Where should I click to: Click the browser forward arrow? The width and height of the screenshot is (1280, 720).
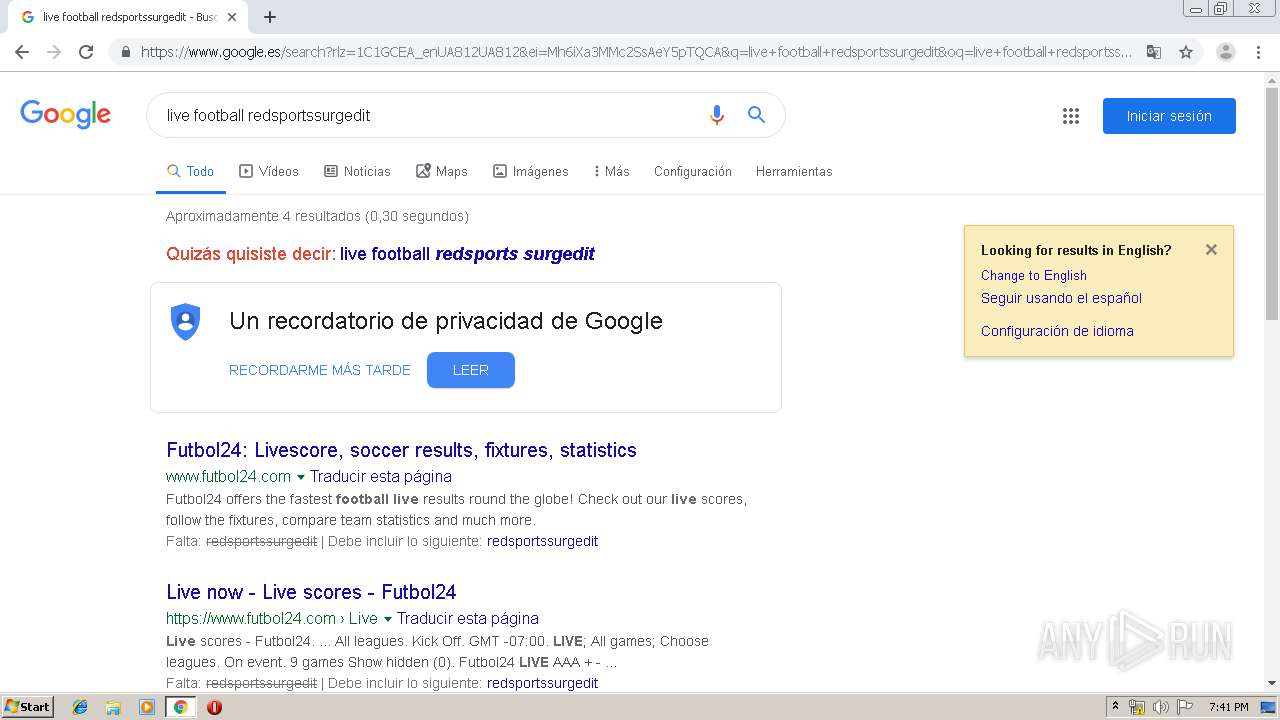point(54,52)
